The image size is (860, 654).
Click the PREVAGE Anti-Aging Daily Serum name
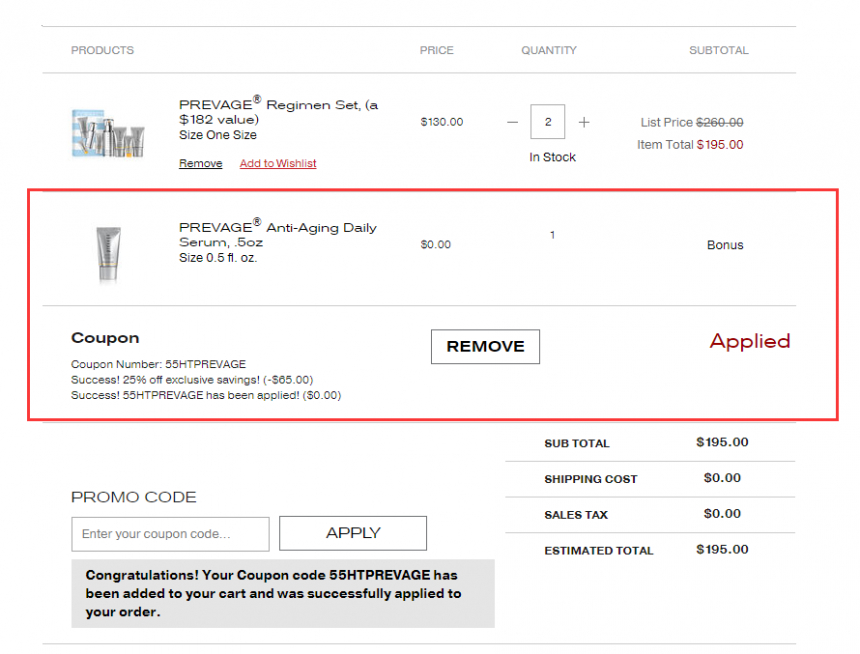[x=278, y=234]
